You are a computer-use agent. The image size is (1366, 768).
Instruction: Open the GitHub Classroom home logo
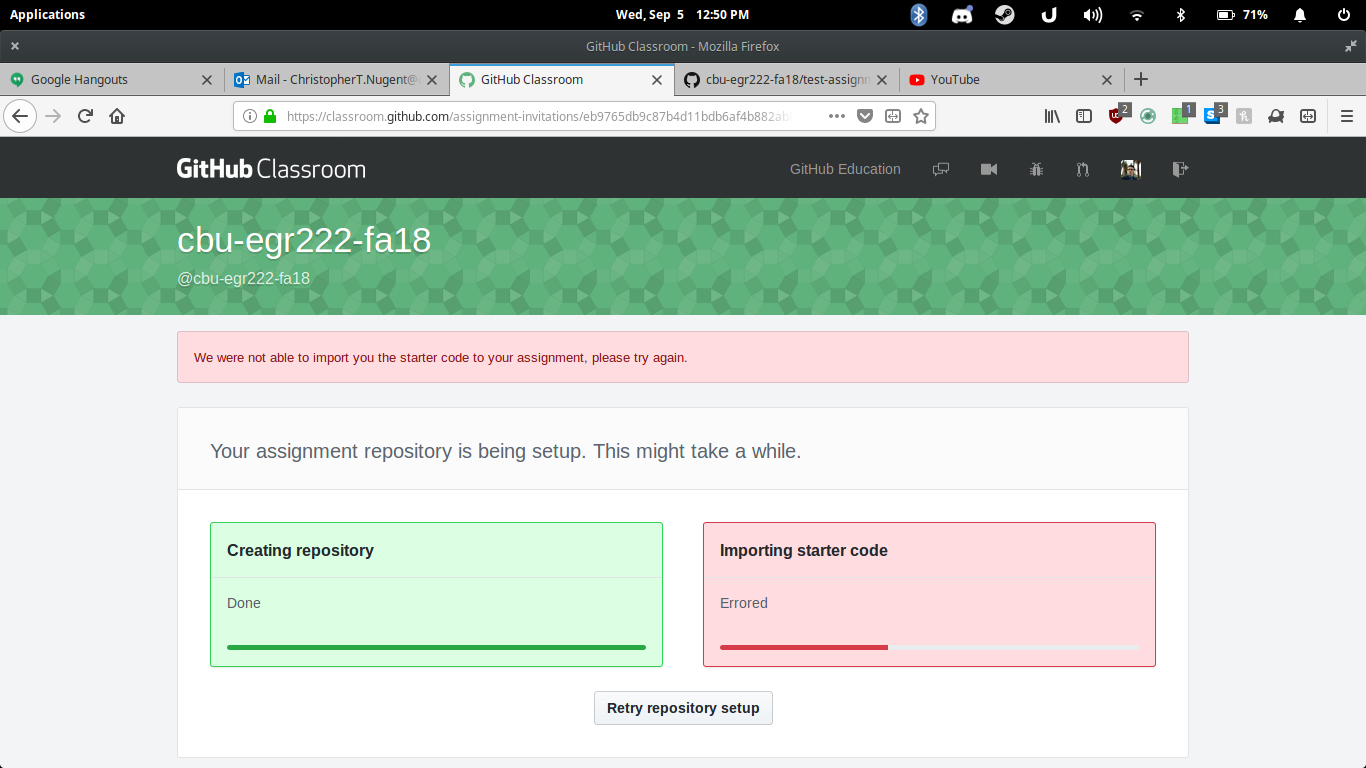pos(271,168)
